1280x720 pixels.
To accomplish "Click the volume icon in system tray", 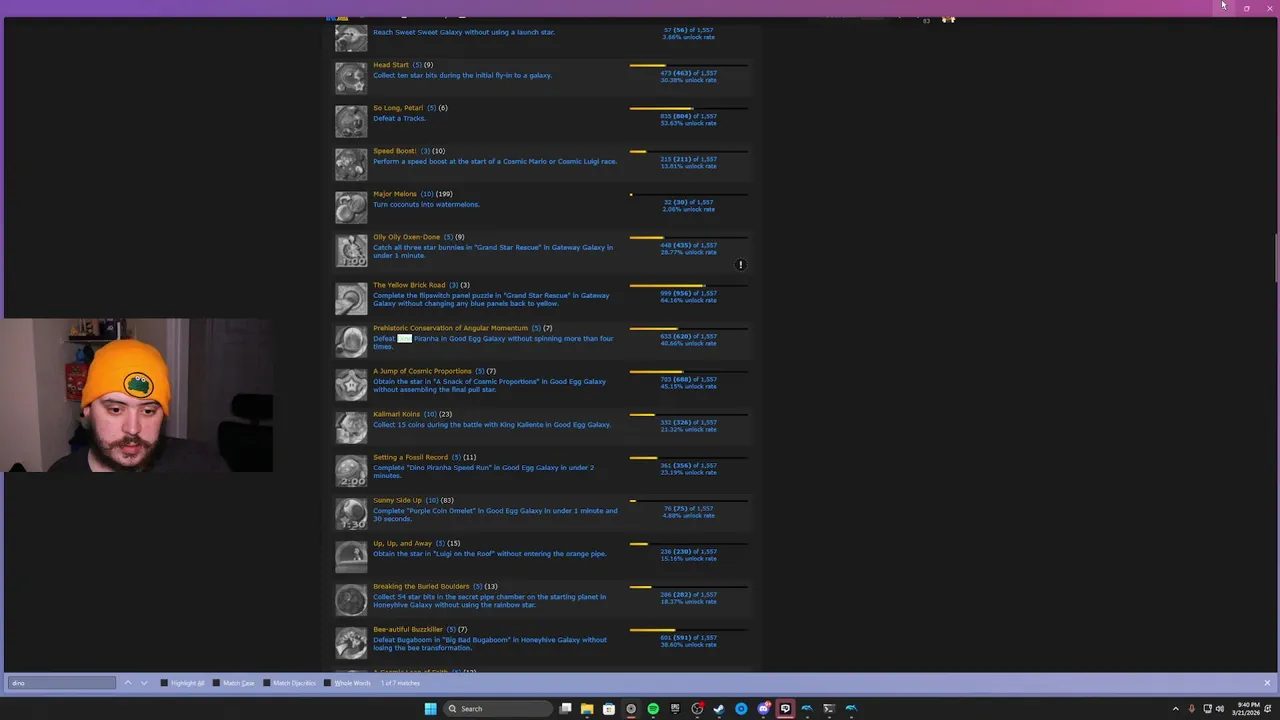I will coord(1220,708).
